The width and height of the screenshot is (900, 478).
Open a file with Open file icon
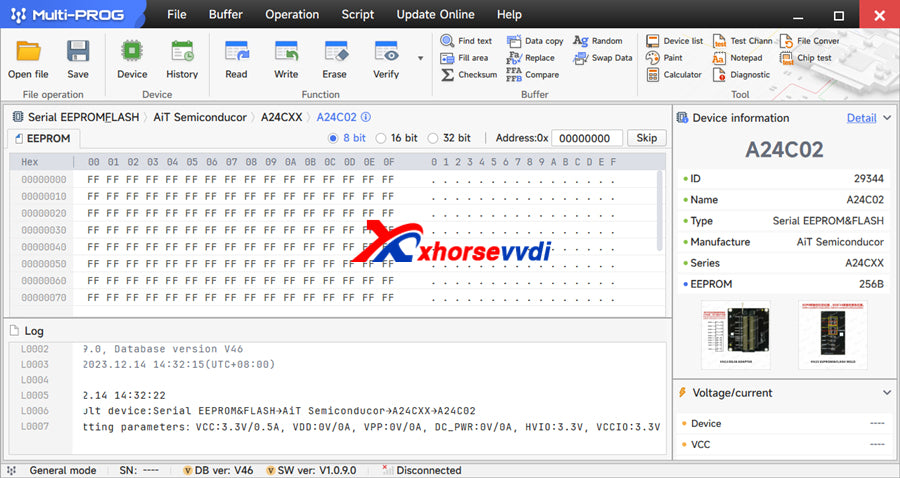(28, 59)
